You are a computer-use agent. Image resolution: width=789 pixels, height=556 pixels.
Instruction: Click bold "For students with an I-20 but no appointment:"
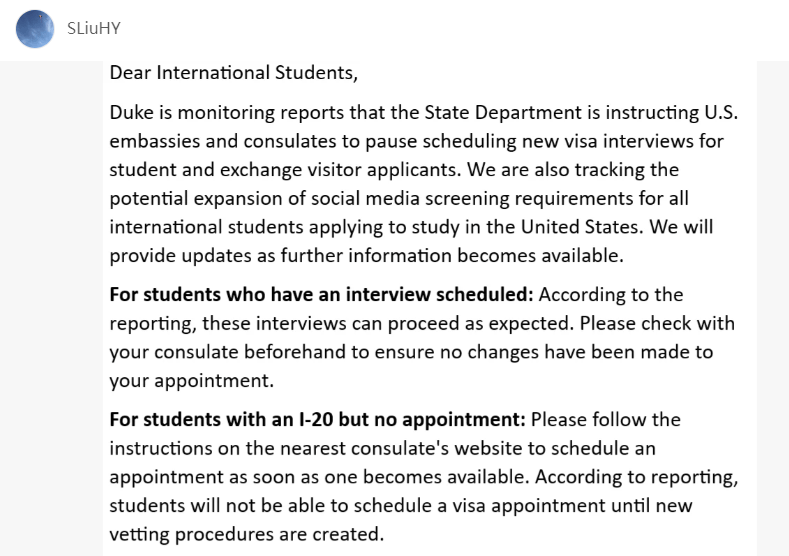(x=318, y=419)
